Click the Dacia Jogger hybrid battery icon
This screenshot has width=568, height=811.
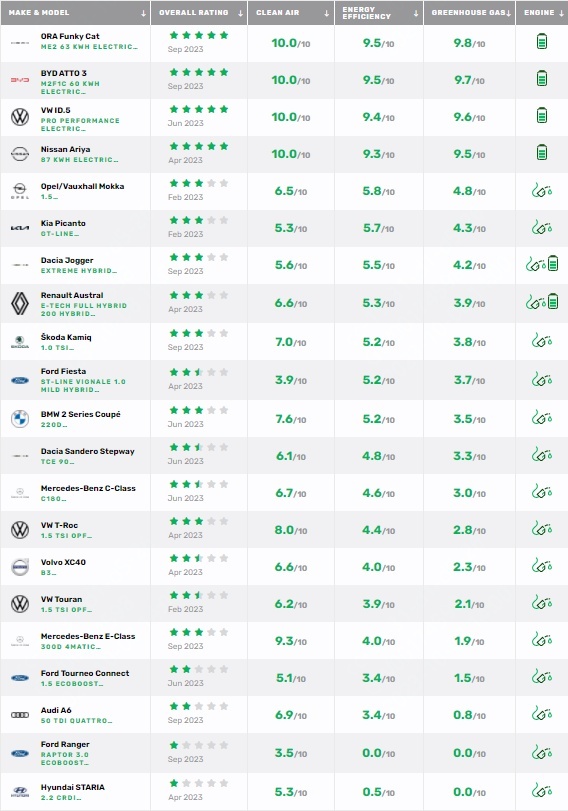(x=552, y=264)
